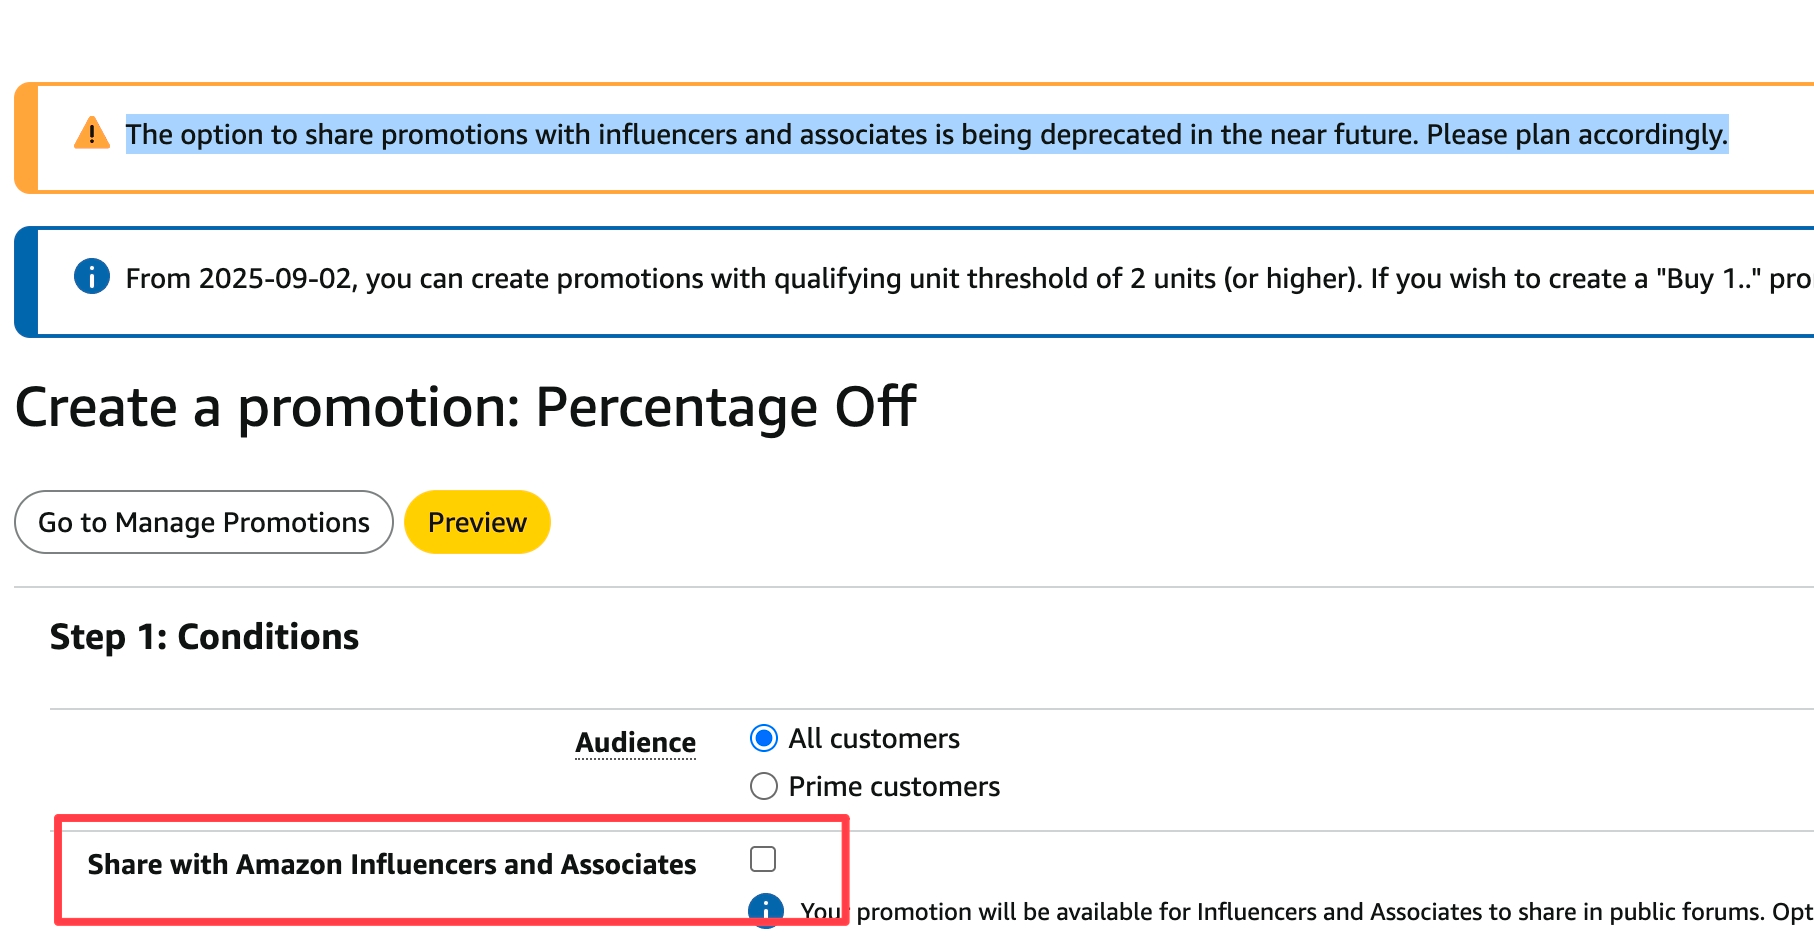
Task: Click the 2025-09-02 promotion notice text
Action: coord(969,278)
